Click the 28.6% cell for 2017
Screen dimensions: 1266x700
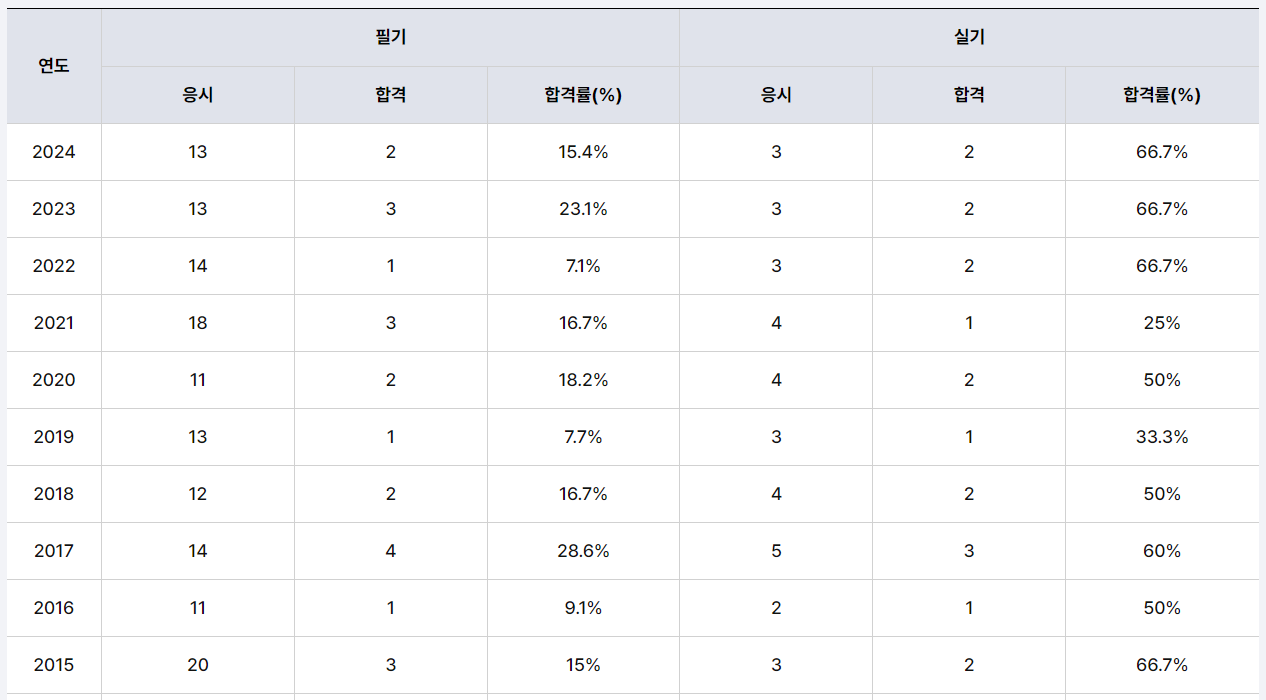coord(583,551)
